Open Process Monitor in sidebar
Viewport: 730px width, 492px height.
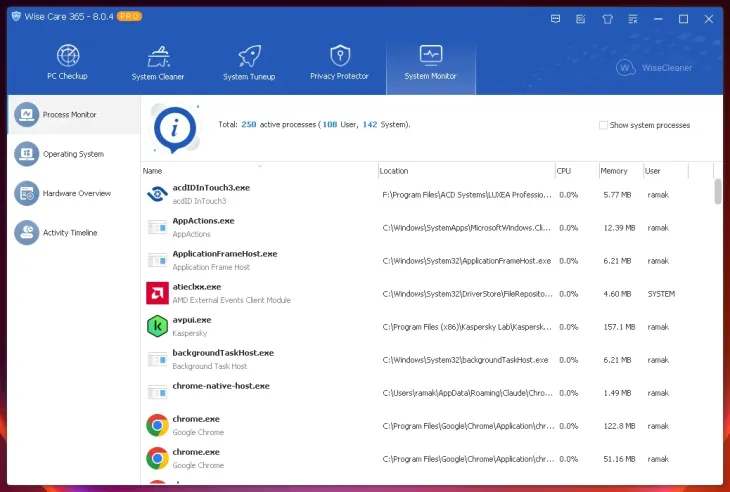coord(74,115)
